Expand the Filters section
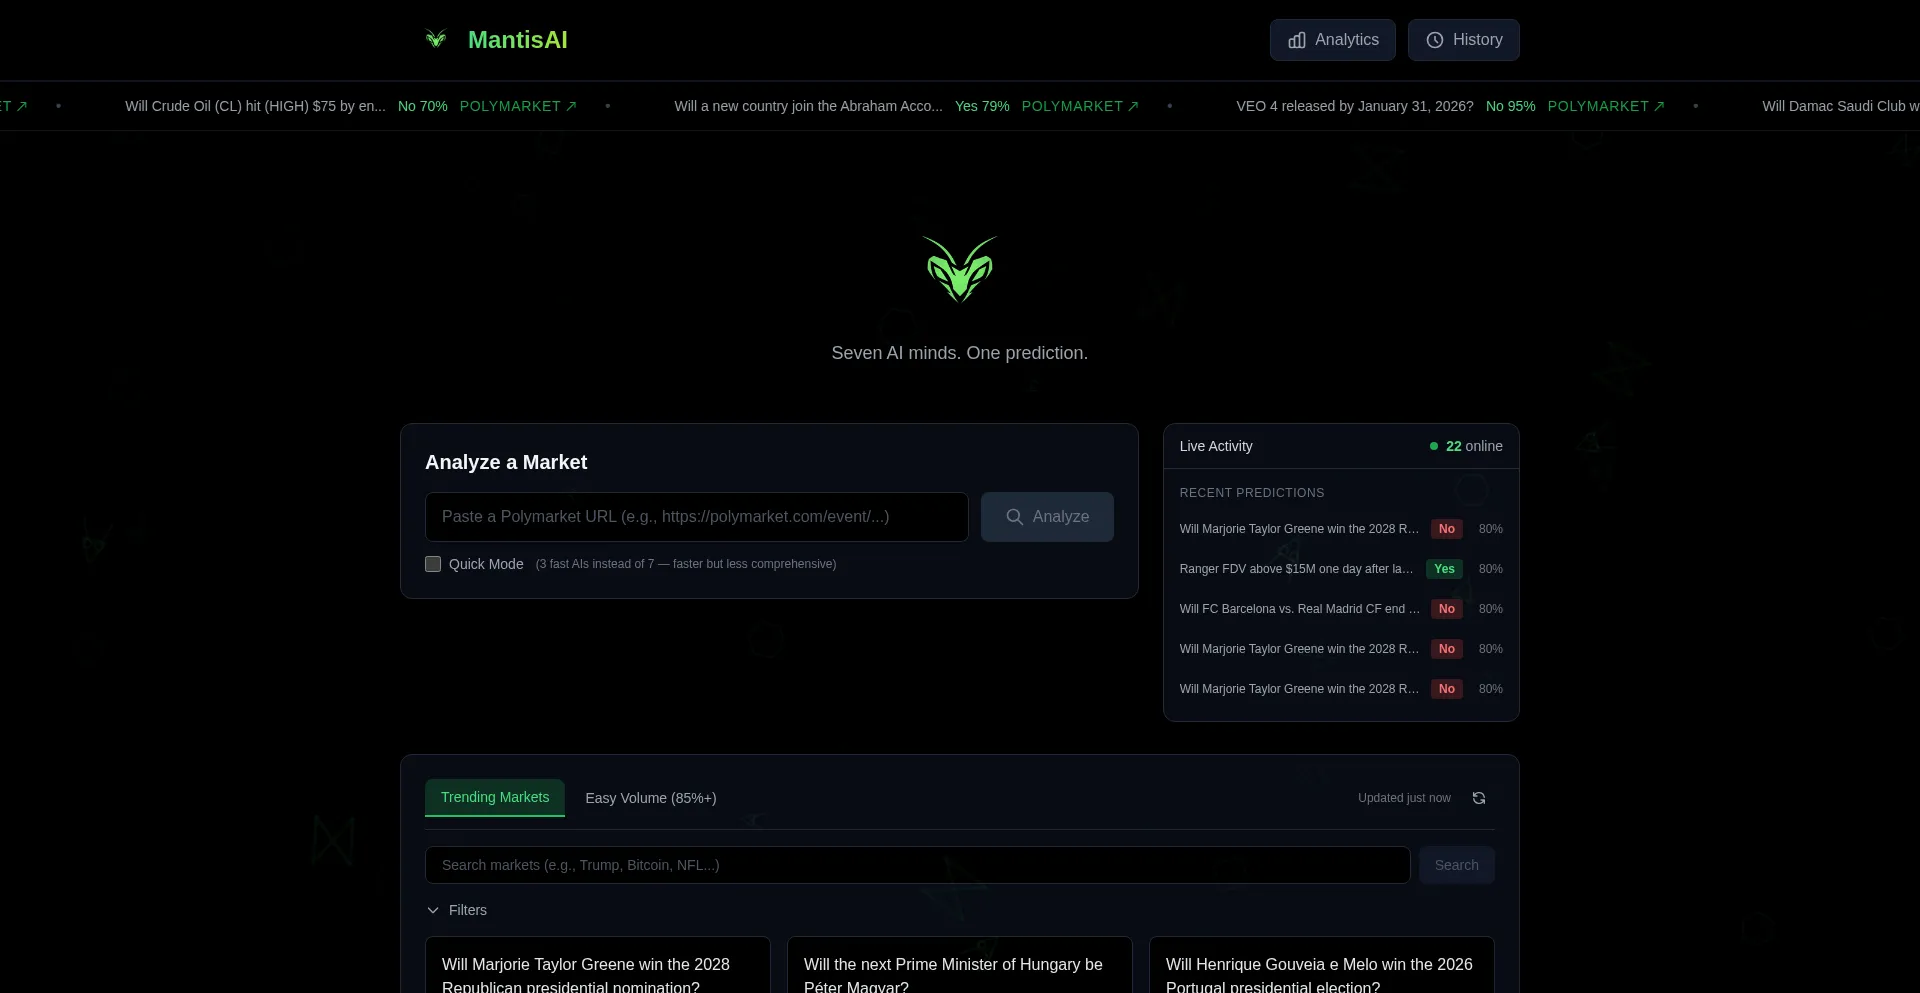The image size is (1920, 993). point(457,910)
